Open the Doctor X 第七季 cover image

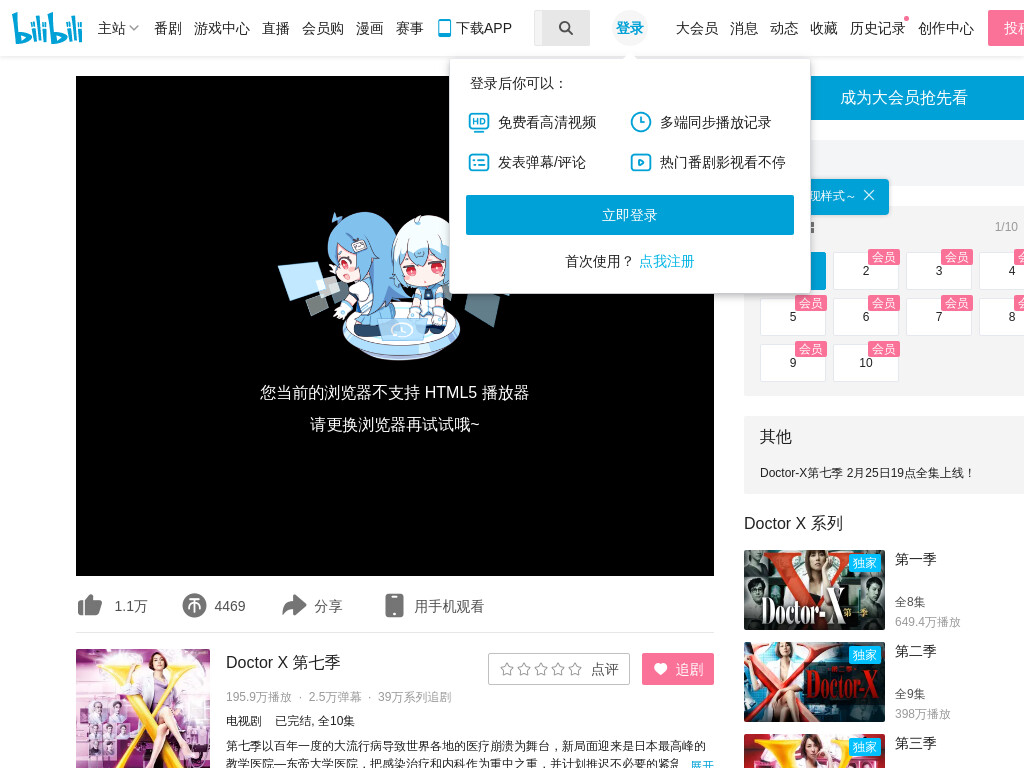(x=143, y=709)
